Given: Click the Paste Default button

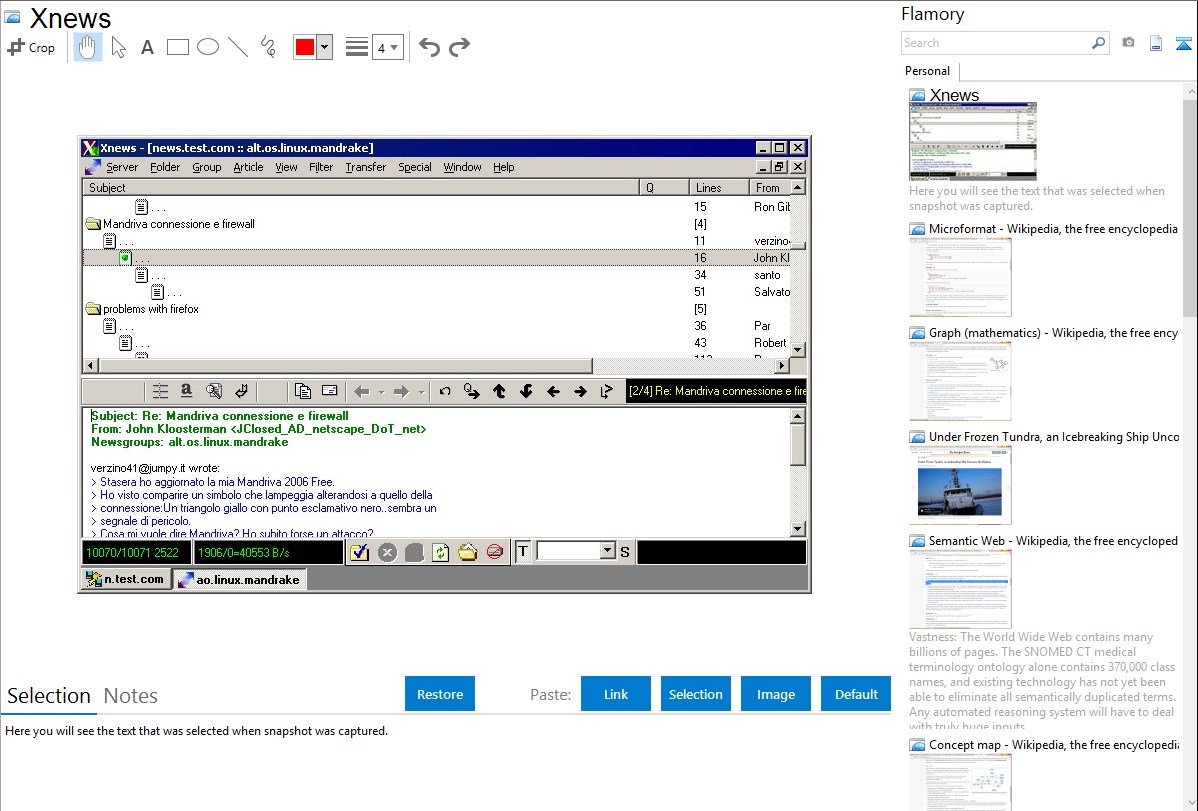Looking at the screenshot, I should (856, 693).
